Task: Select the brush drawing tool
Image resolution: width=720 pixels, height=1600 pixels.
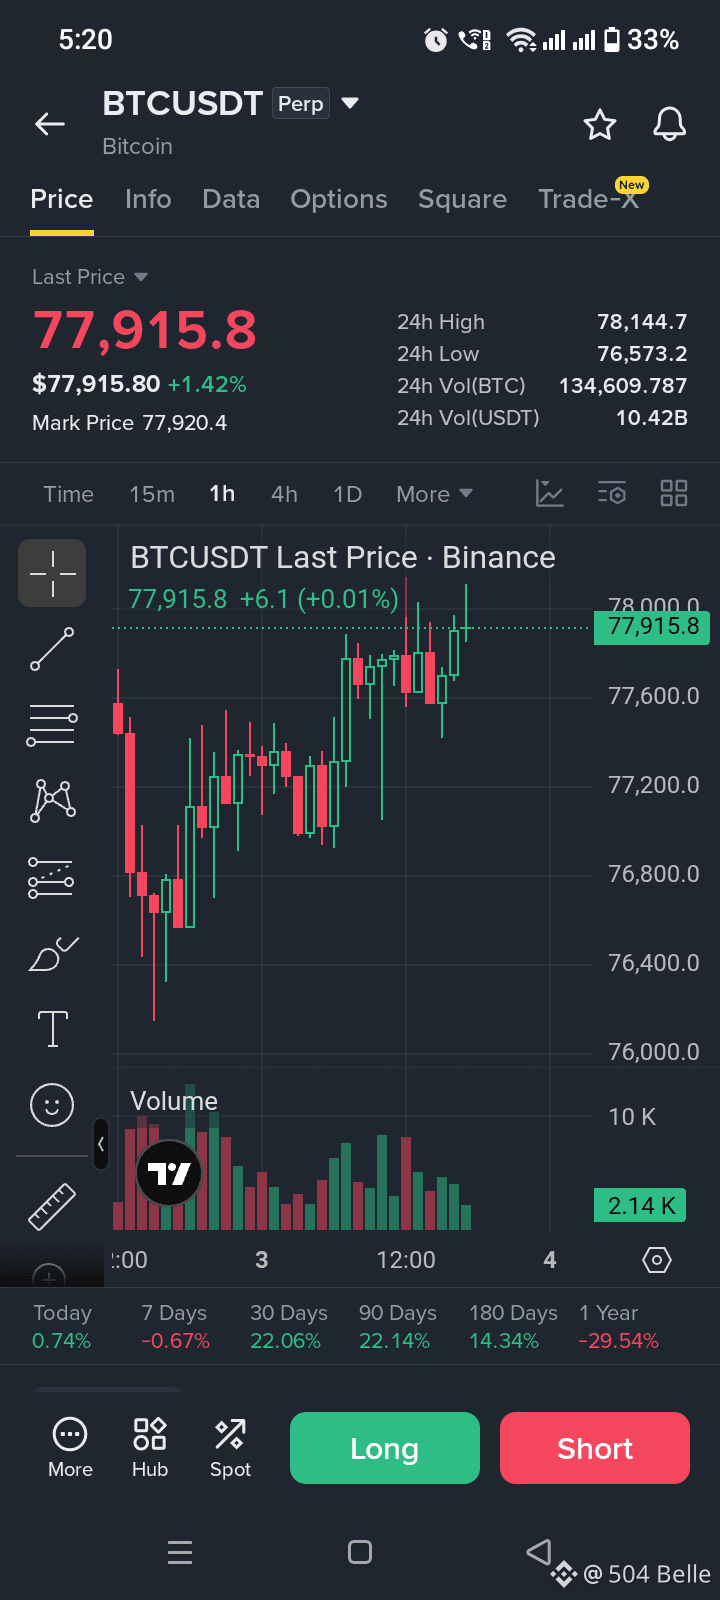Action: (52, 953)
